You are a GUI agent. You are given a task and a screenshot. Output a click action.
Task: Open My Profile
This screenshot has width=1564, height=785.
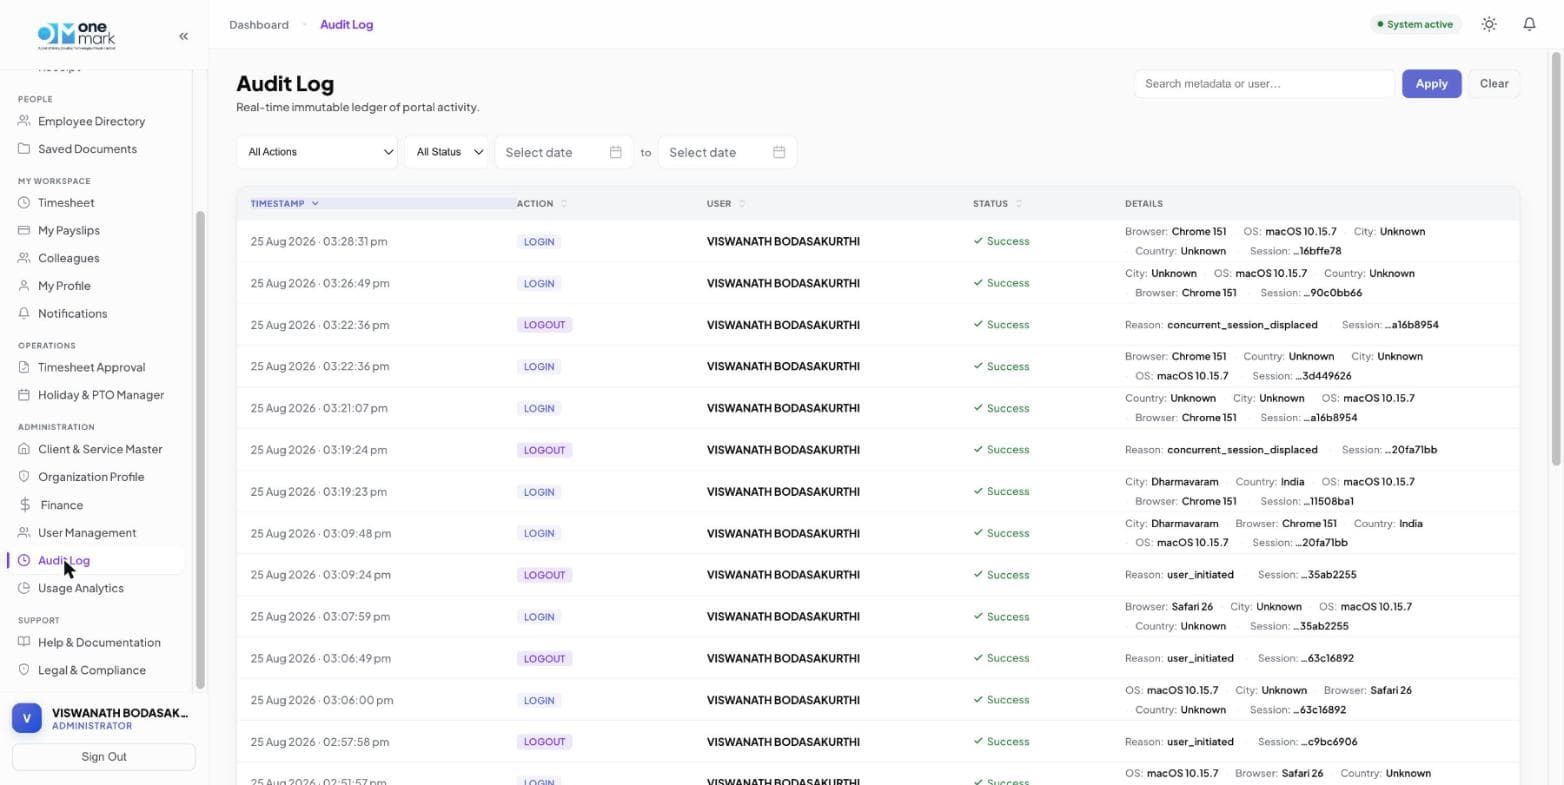(64, 286)
